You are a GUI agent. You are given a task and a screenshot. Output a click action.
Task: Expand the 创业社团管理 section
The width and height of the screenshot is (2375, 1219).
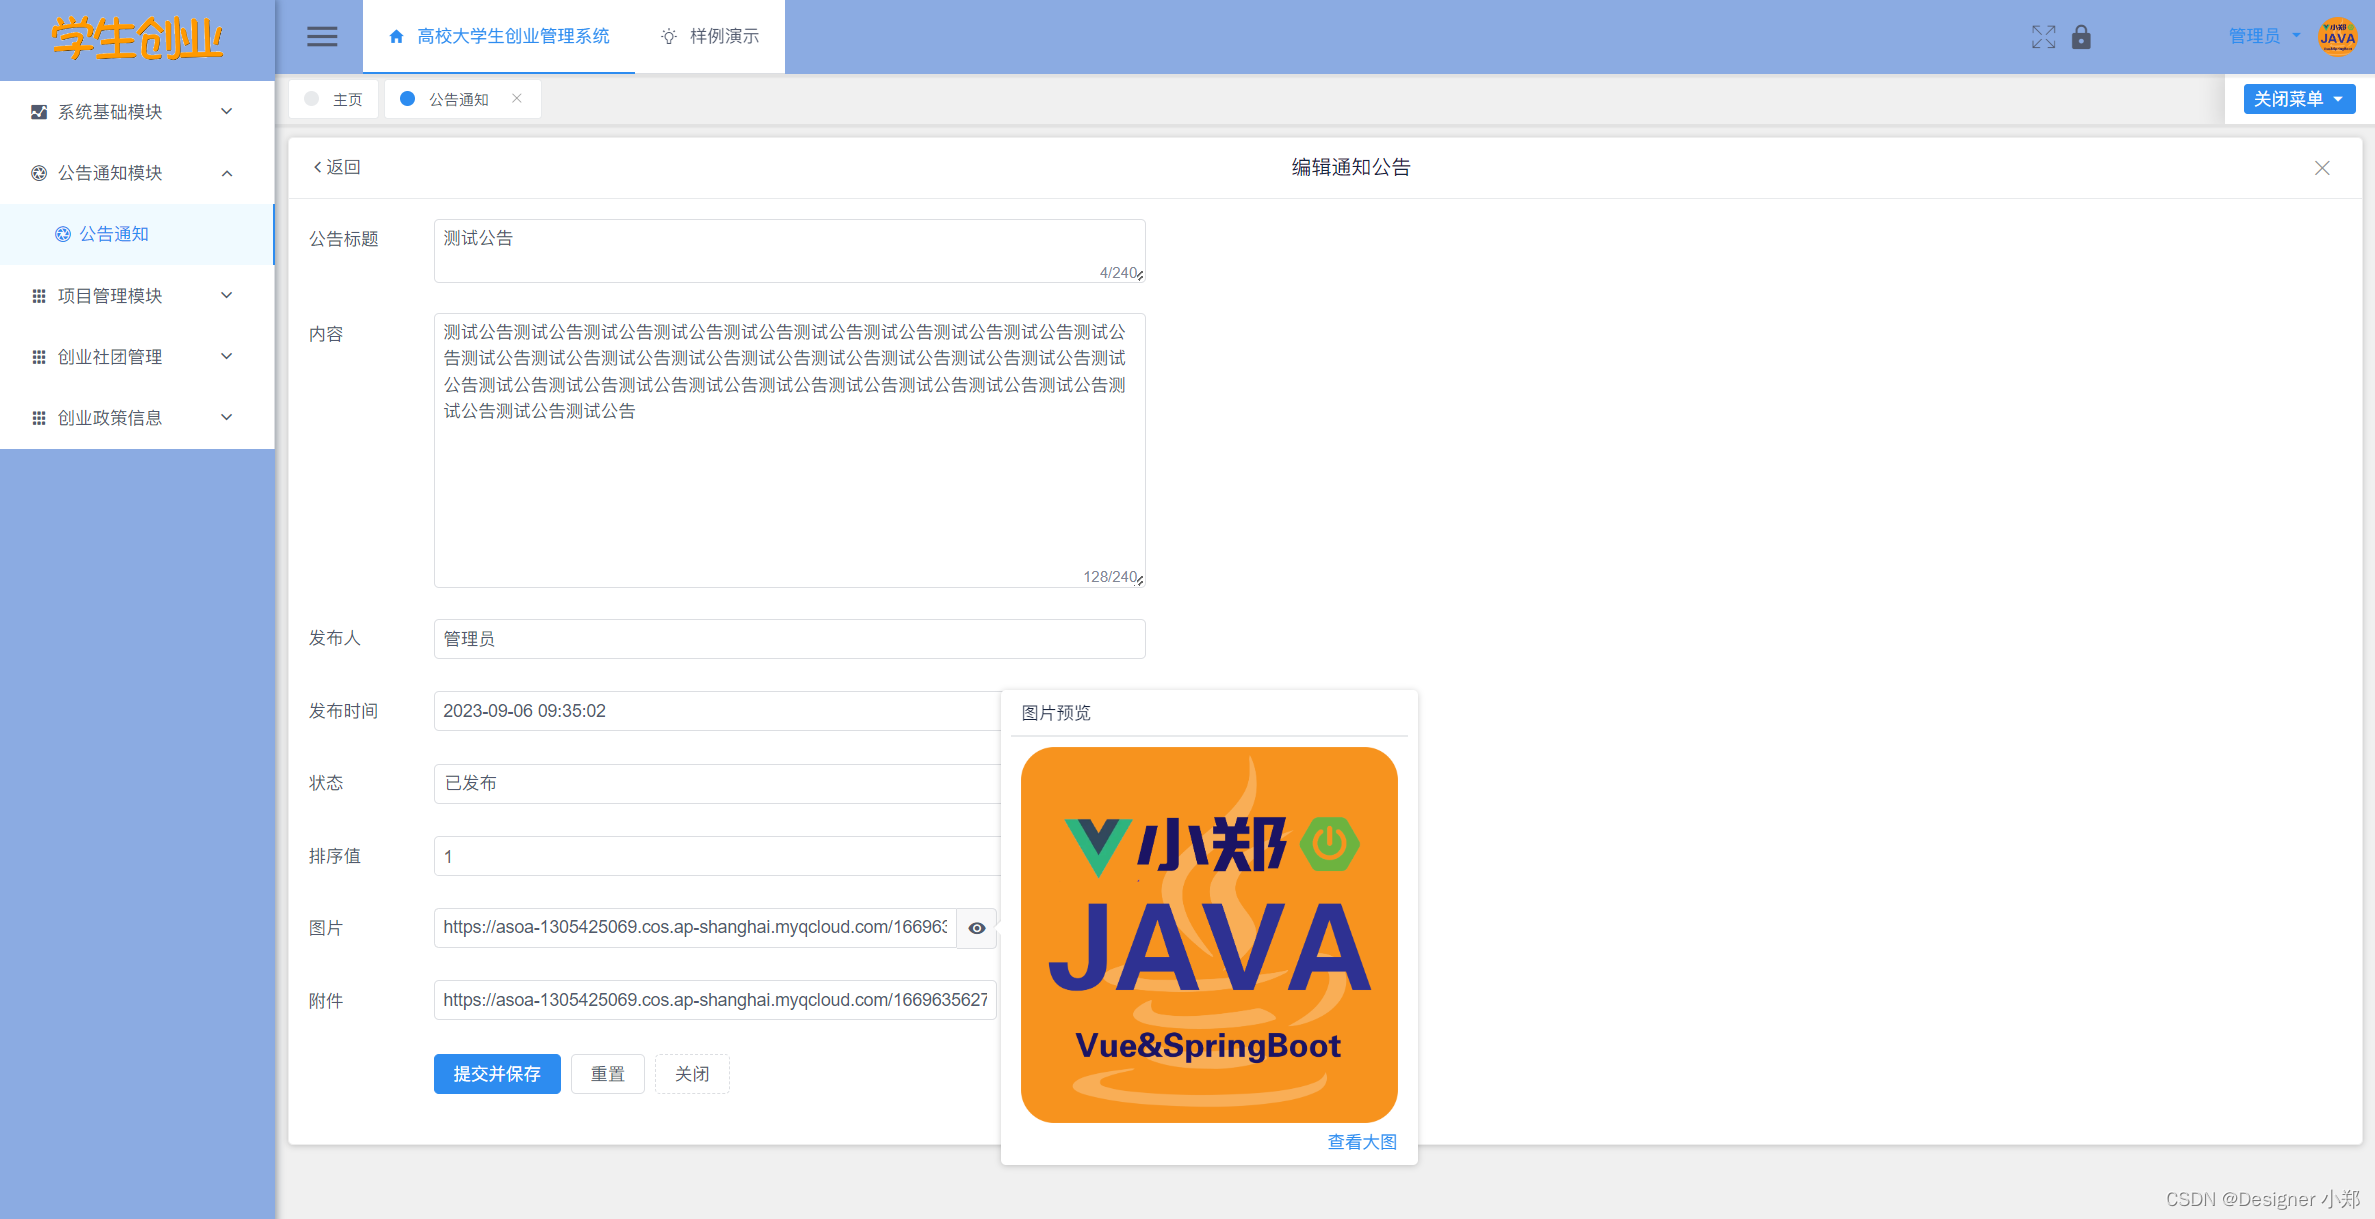[137, 356]
